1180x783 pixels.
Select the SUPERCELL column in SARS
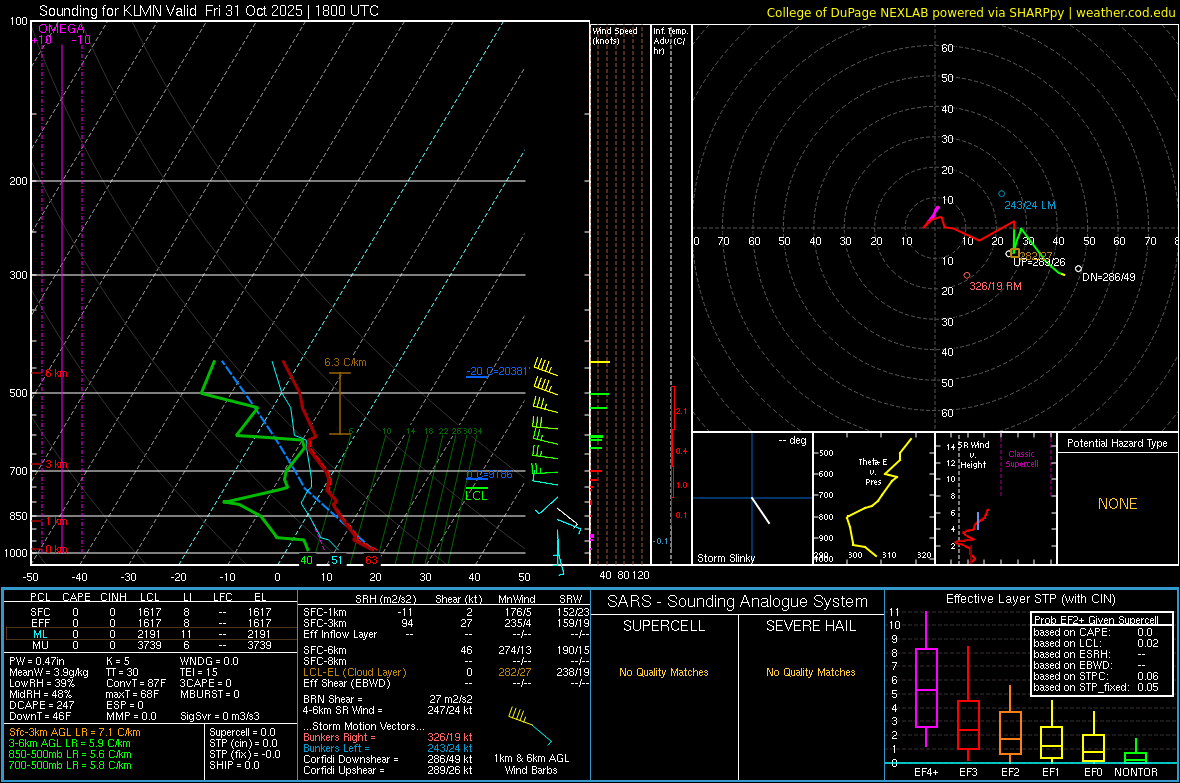pos(664,626)
